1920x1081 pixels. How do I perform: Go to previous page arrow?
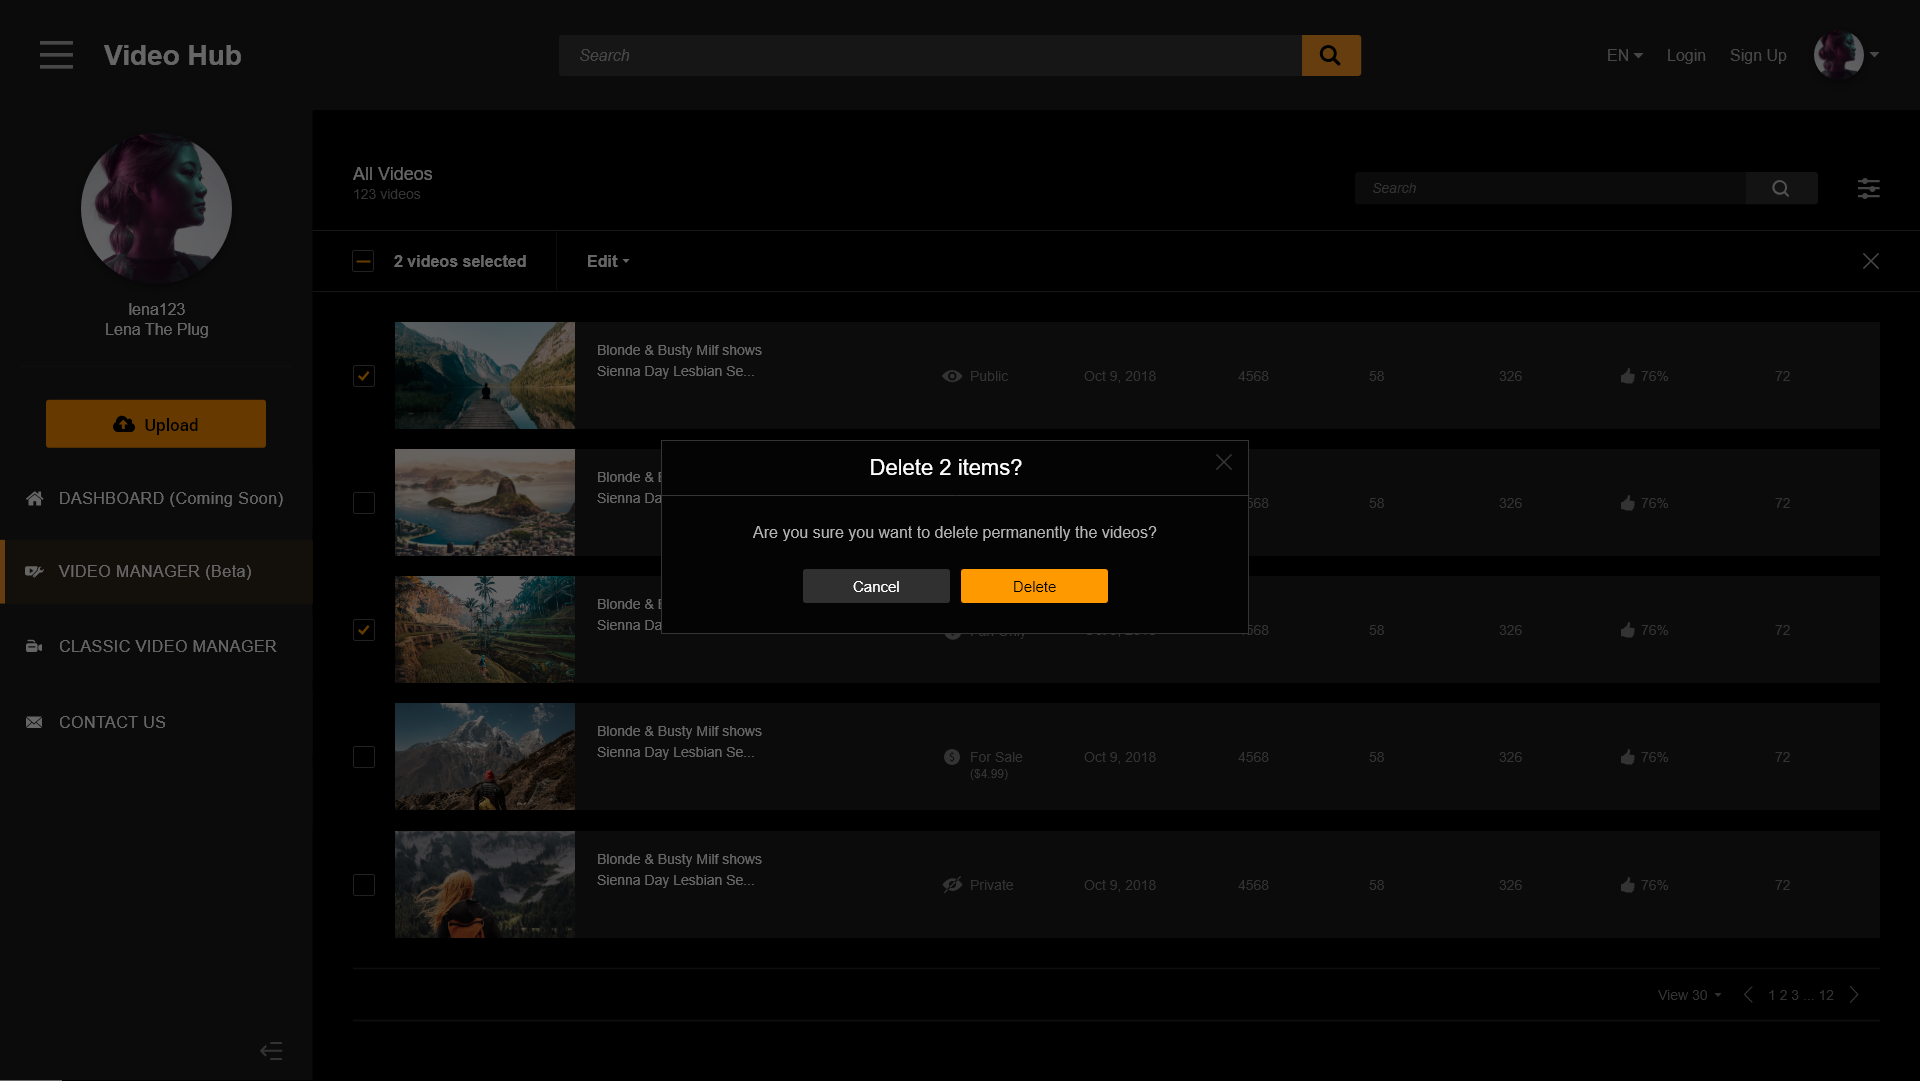(1748, 994)
